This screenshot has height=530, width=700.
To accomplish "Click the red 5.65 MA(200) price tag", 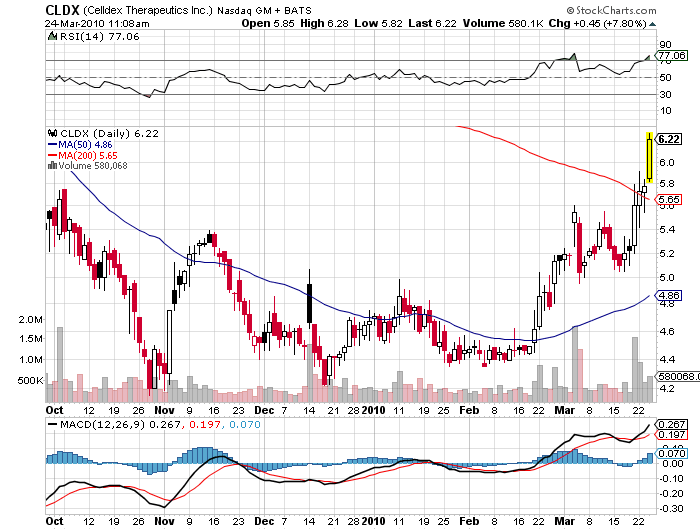I will click(x=668, y=200).
